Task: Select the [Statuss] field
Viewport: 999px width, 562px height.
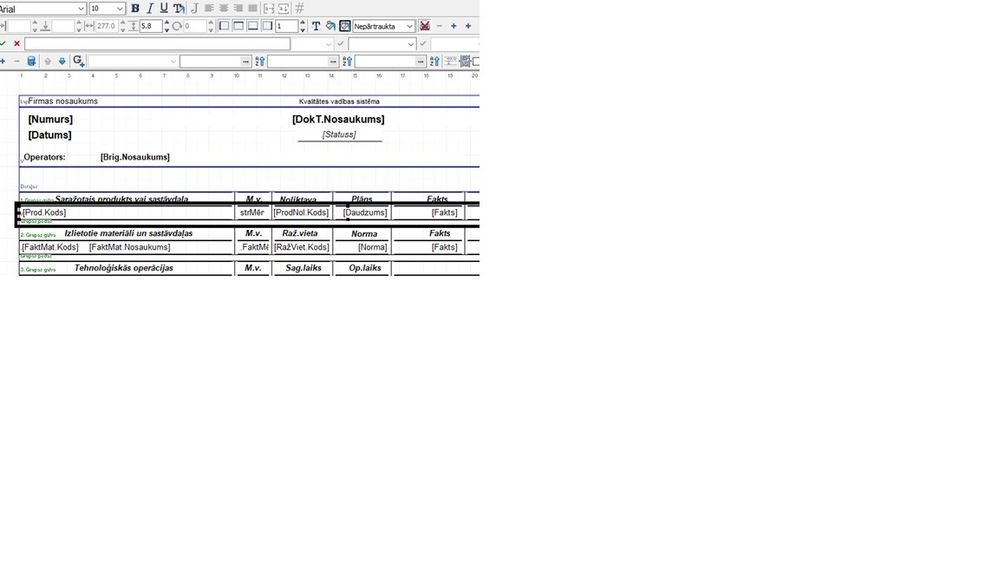Action: pos(339,134)
